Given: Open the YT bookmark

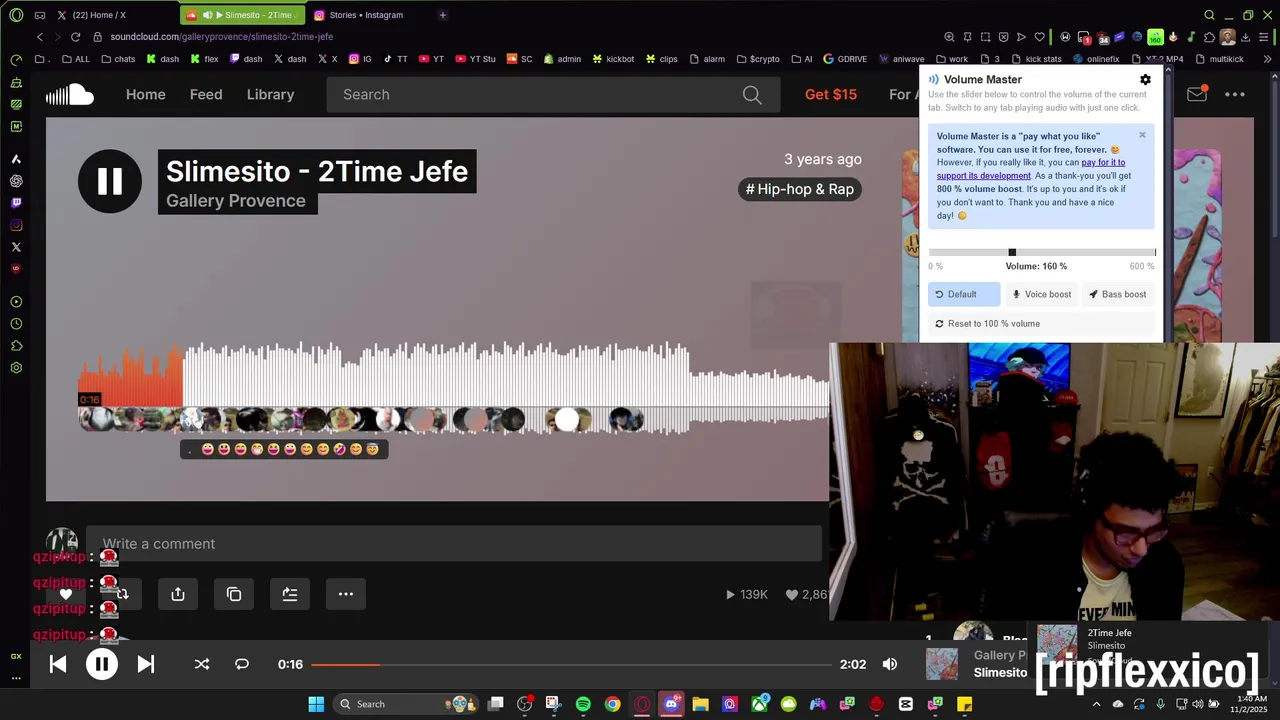Looking at the screenshot, I should pyautogui.click(x=431, y=59).
